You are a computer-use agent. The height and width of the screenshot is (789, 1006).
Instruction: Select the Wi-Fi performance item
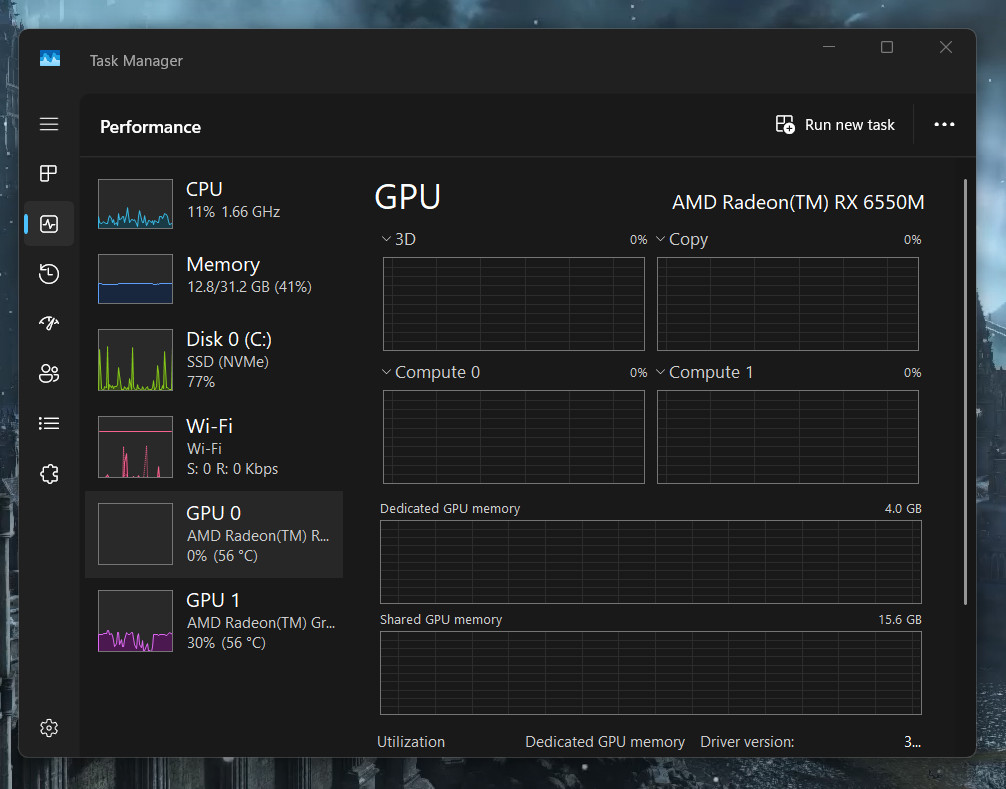[x=214, y=447]
